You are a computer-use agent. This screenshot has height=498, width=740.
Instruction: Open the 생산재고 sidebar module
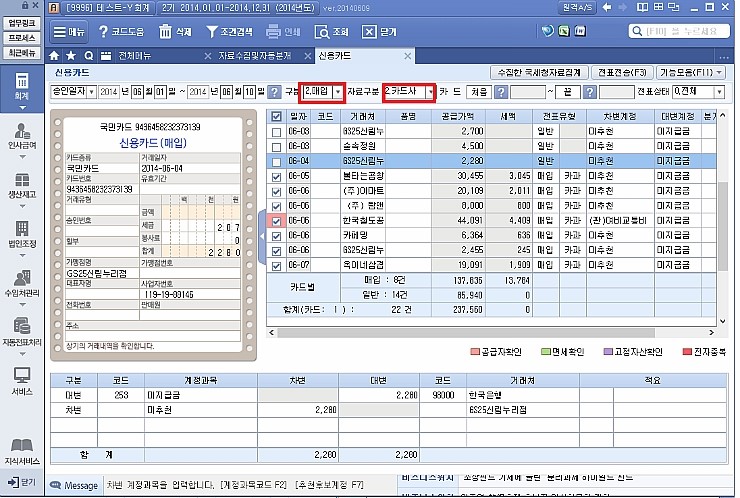click(22, 186)
